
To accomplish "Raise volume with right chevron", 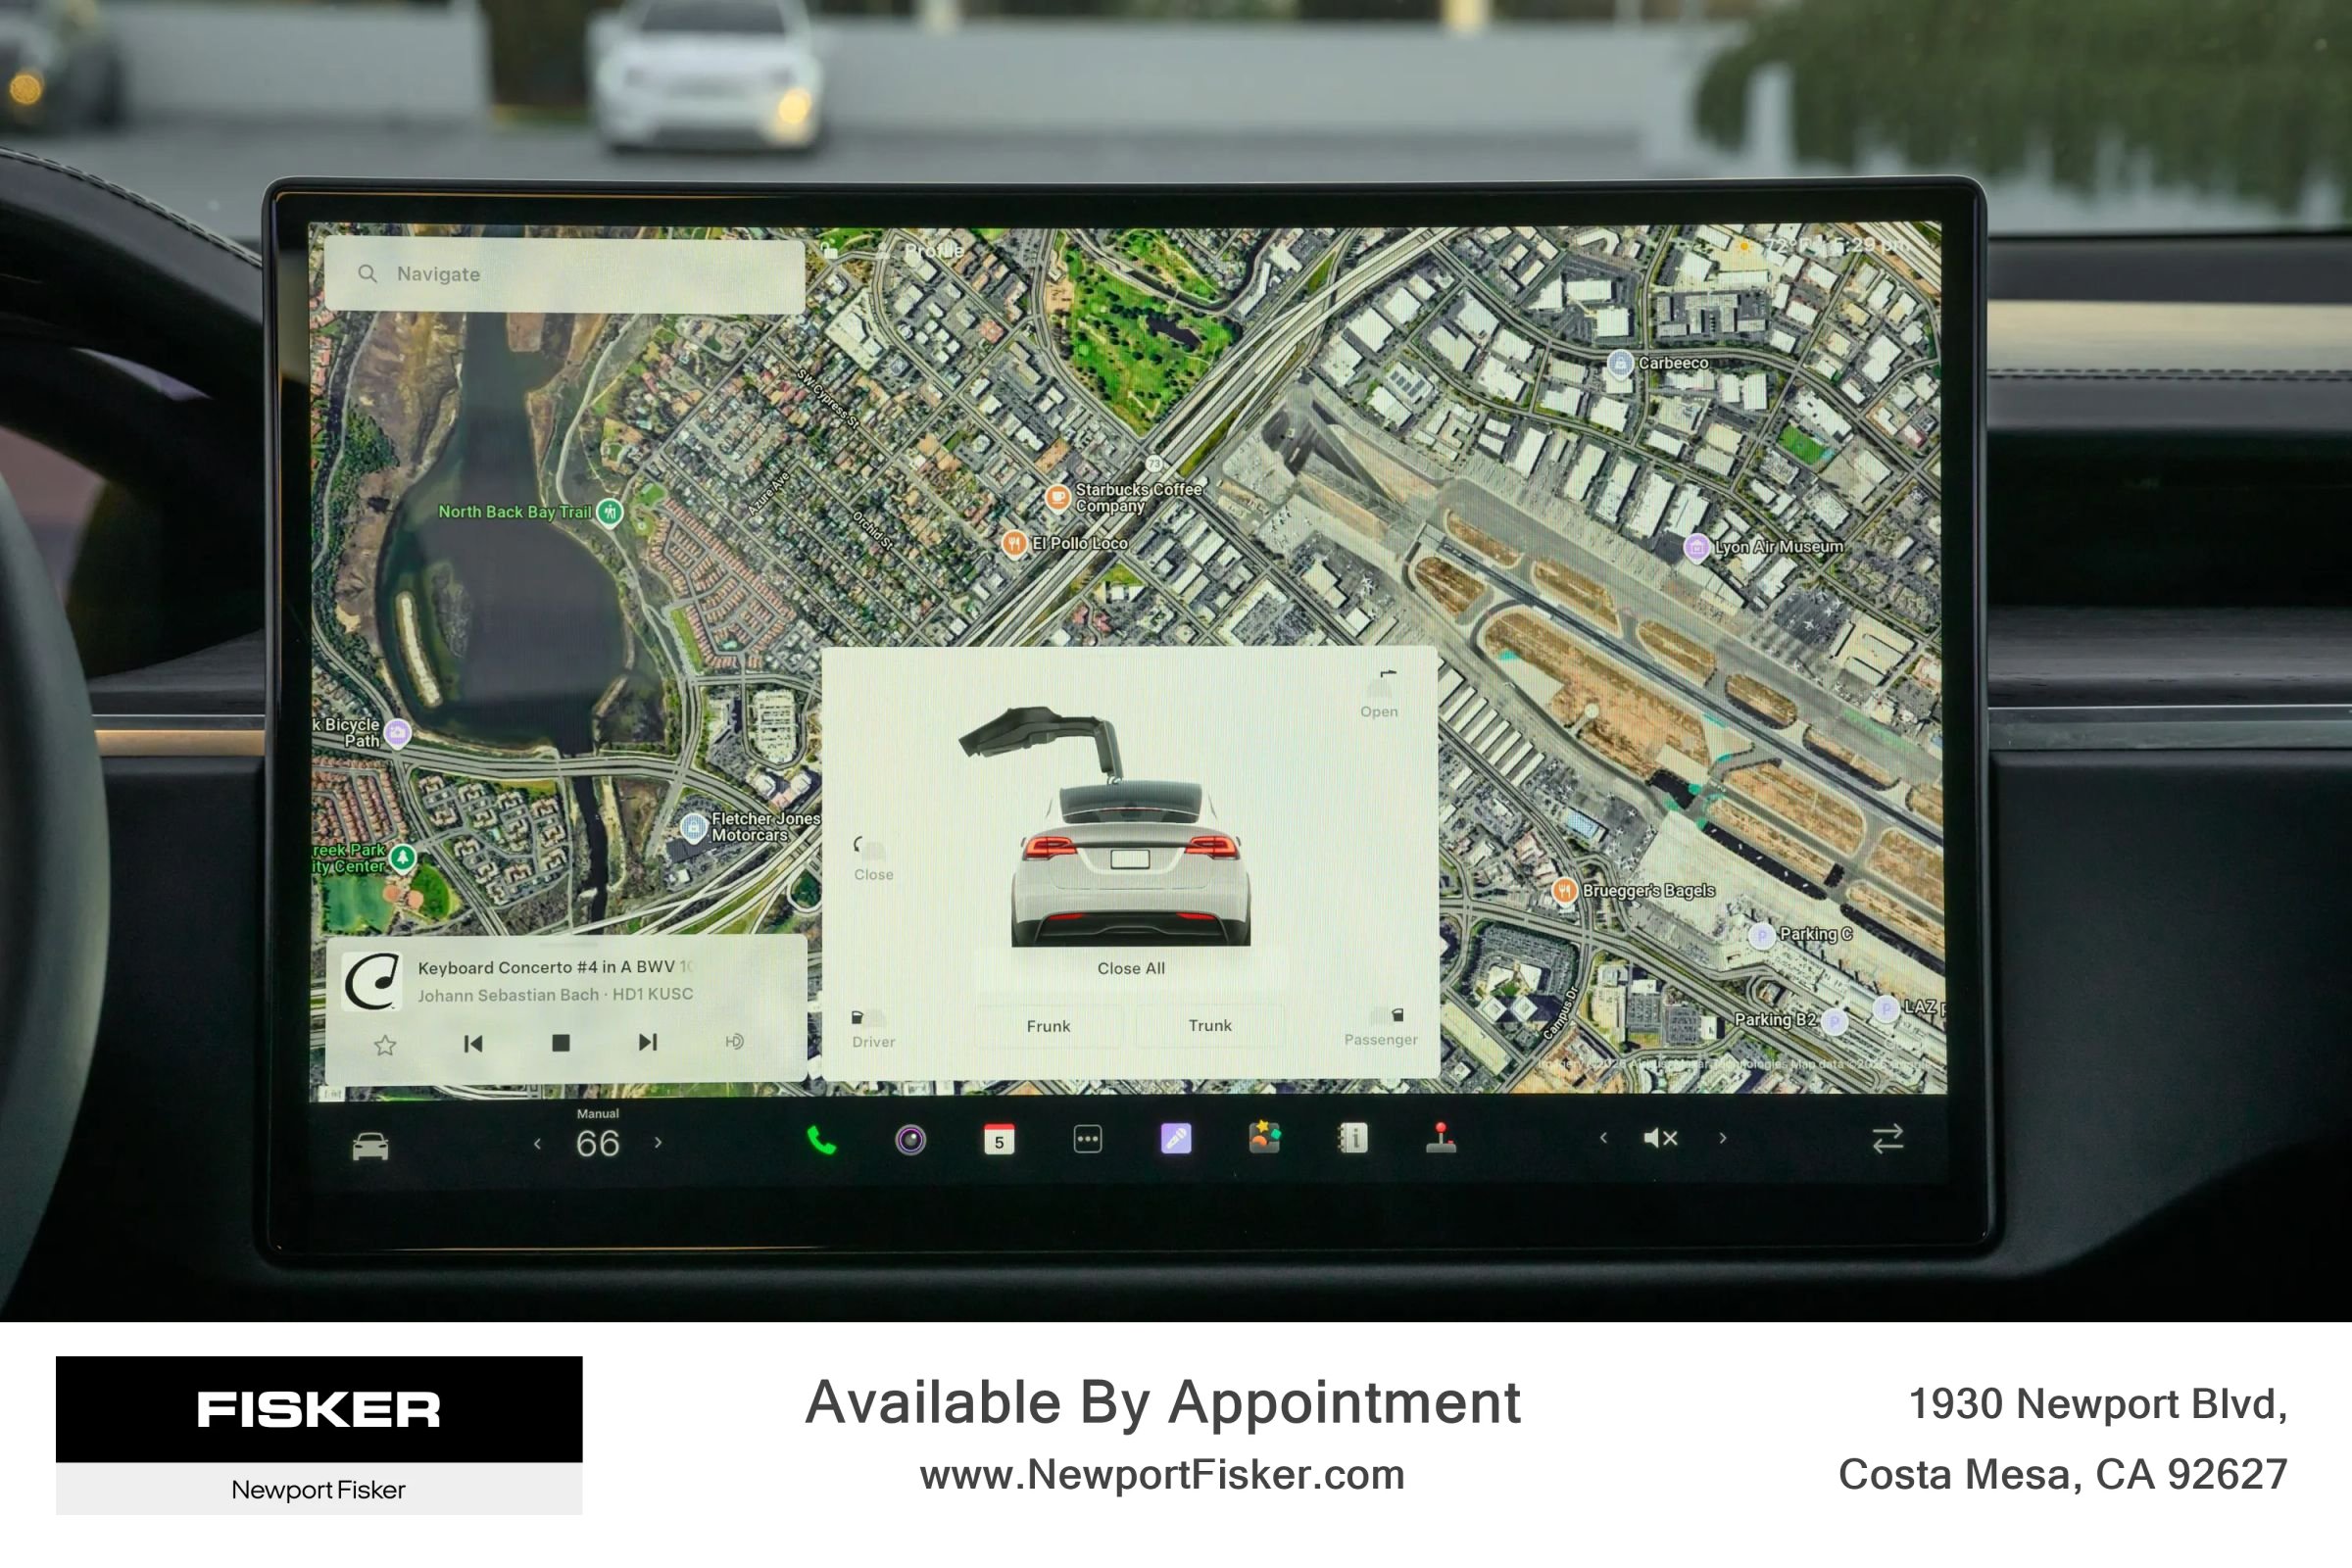I will (1723, 1138).
